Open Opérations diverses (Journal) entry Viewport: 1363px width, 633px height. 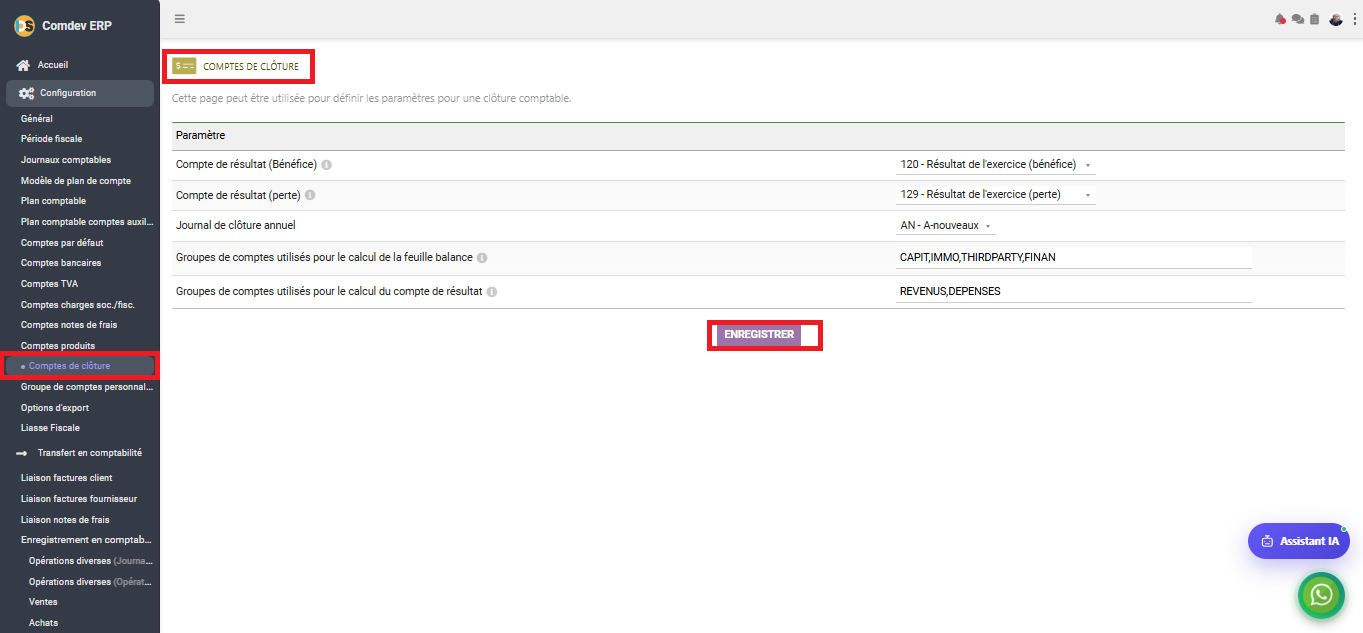91,561
